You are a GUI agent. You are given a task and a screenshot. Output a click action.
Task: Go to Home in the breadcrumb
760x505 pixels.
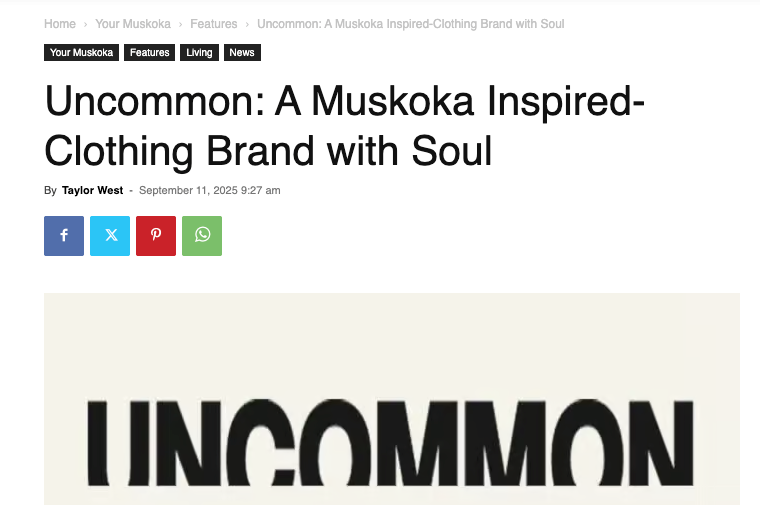pos(60,24)
